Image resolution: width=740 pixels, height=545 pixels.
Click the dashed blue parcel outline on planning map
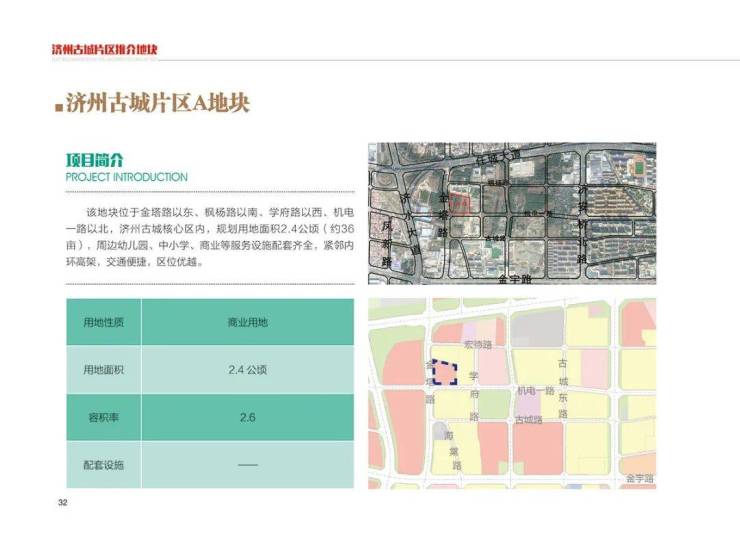pos(445,373)
